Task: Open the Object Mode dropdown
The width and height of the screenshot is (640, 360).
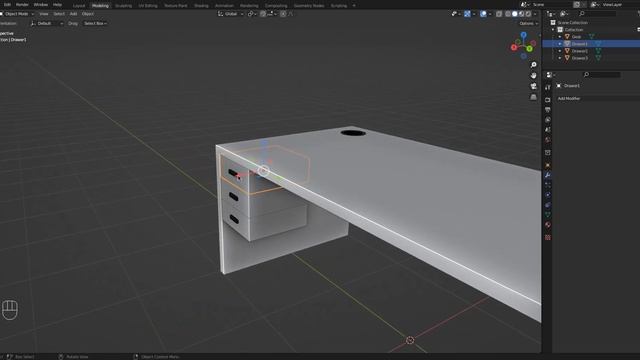Action: pyautogui.click(x=17, y=14)
